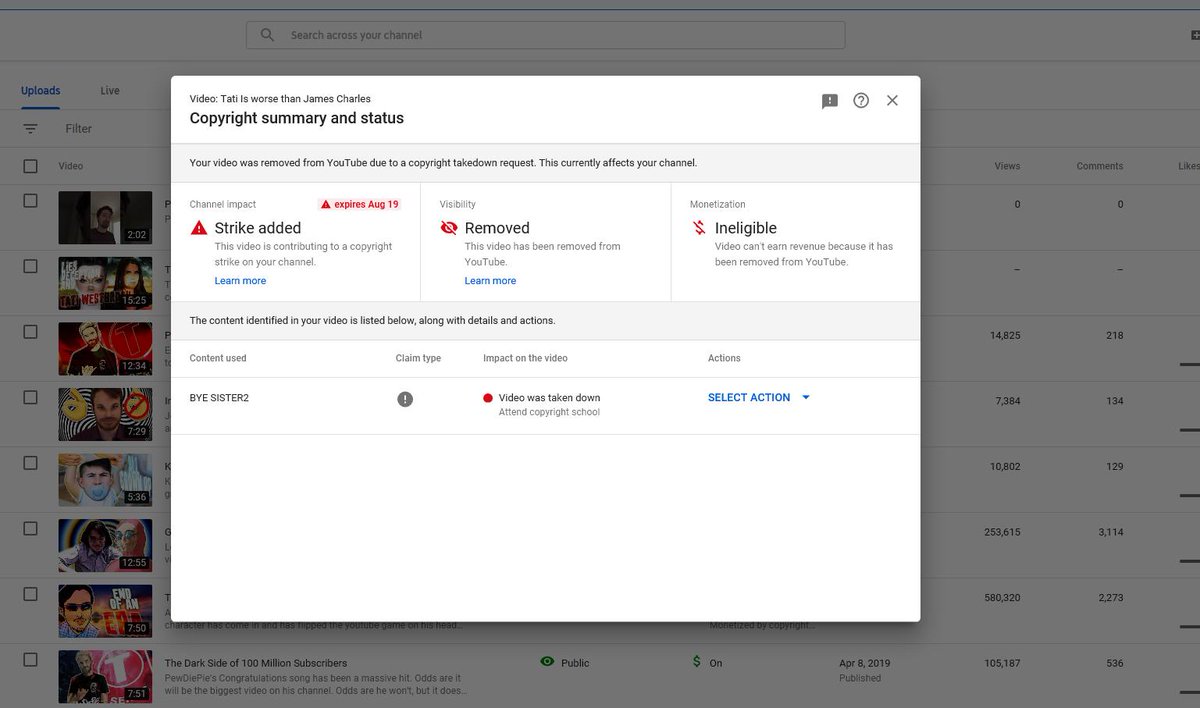This screenshot has width=1200, height=708.
Task: Click the expires Aug 19 warning badge
Action: 360,204
